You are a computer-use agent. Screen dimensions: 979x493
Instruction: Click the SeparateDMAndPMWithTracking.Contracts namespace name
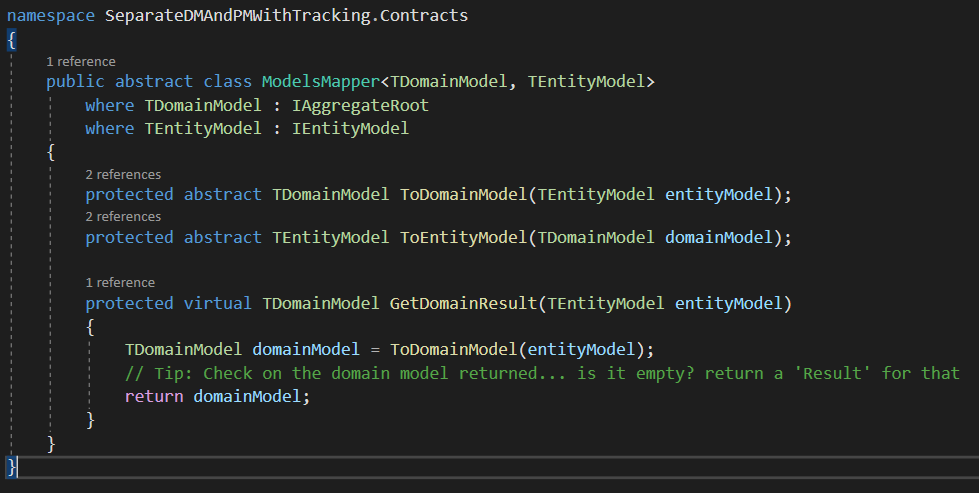(287, 16)
